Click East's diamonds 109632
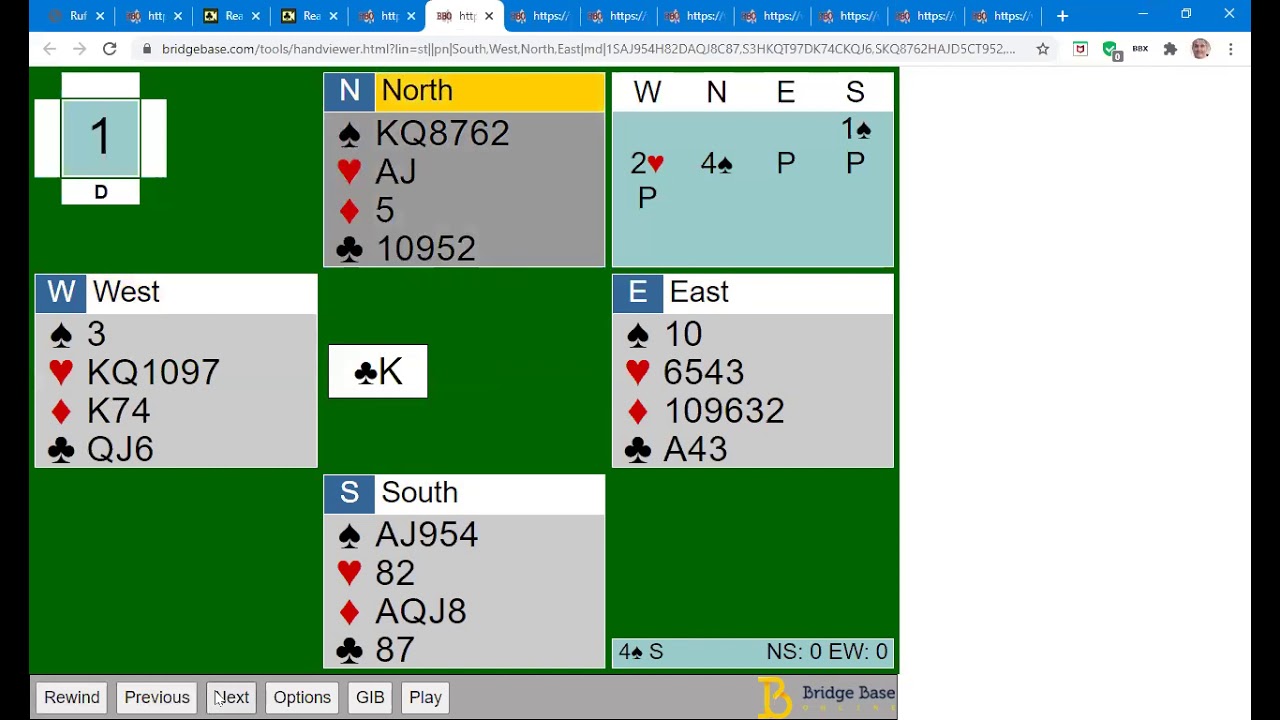This screenshot has height=720, width=1280. pos(724,411)
